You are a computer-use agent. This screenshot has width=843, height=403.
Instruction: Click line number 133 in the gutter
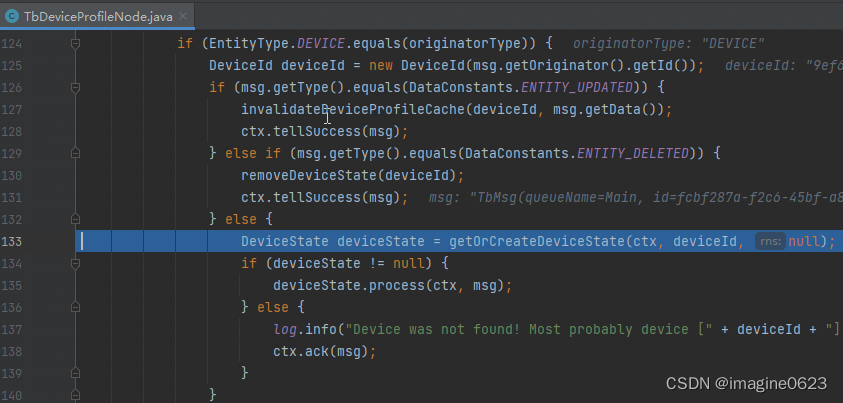click(x=11, y=242)
